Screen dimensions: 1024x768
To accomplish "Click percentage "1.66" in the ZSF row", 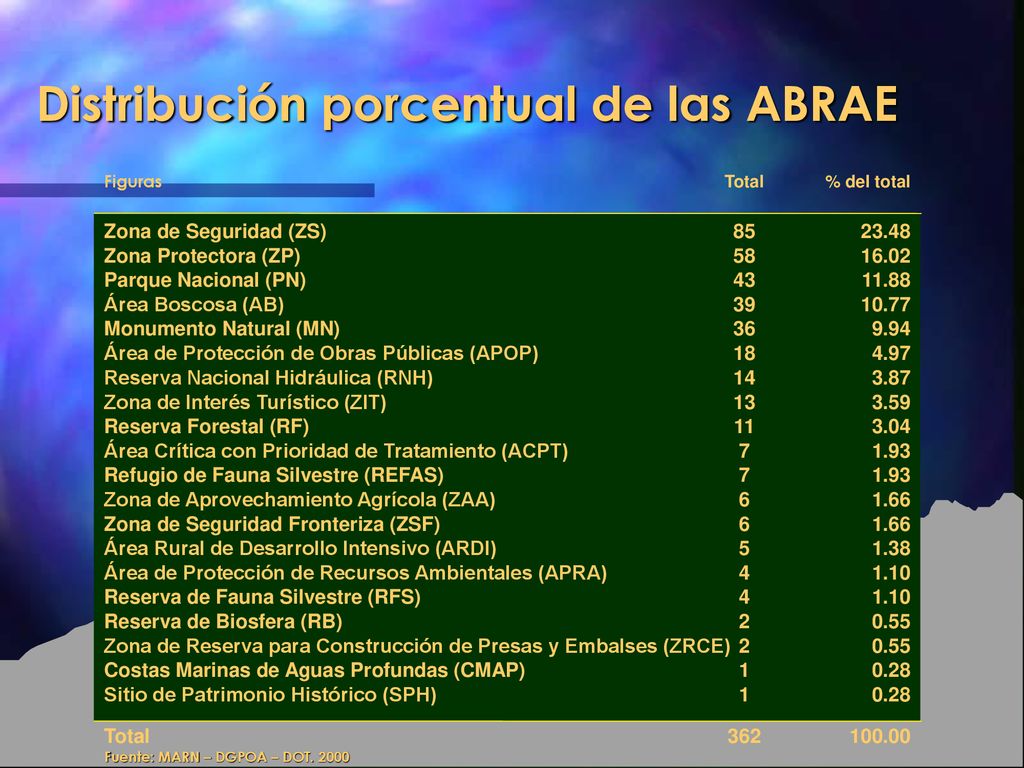I will tap(891, 524).
